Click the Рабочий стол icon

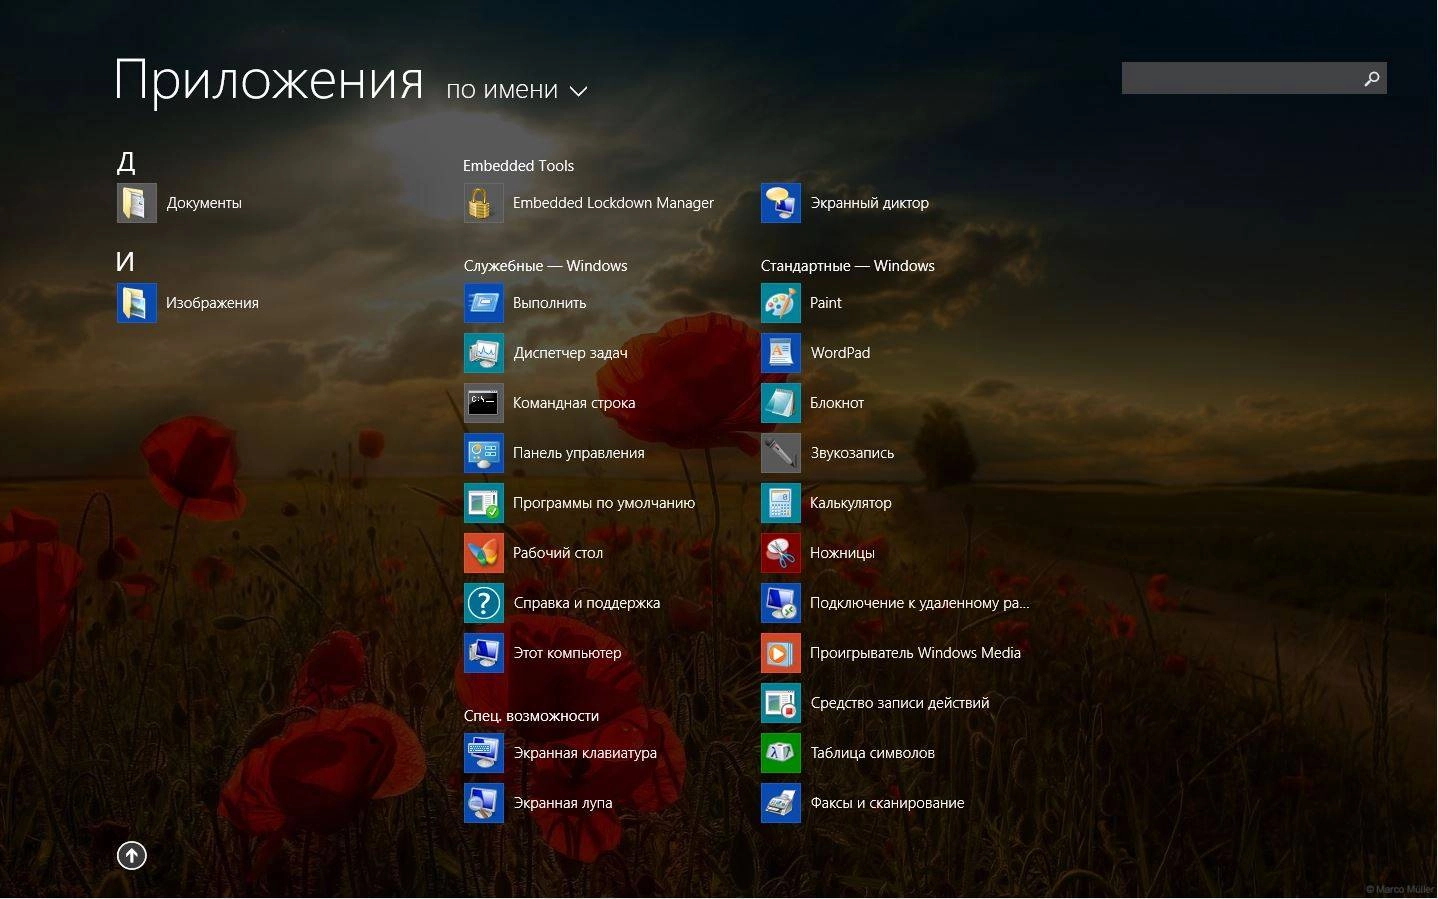(x=484, y=553)
